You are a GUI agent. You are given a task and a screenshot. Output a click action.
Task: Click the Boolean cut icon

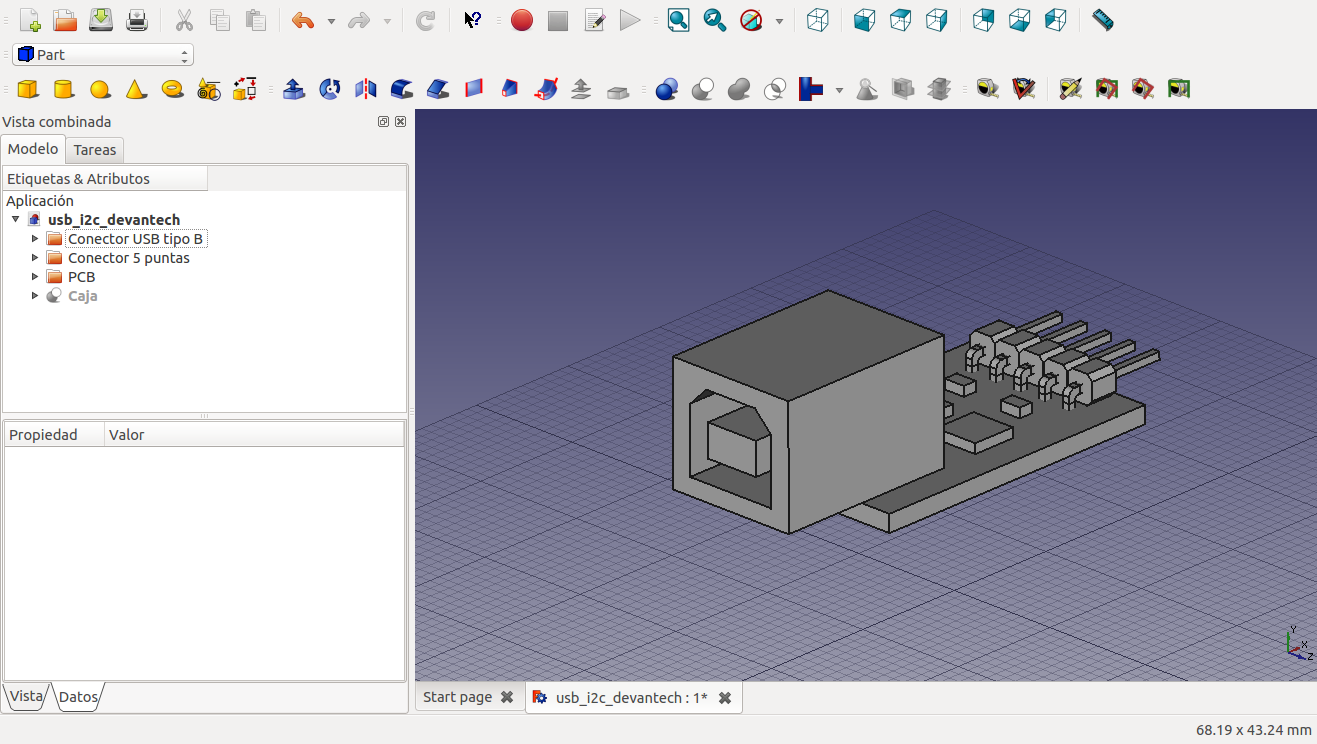coord(703,90)
